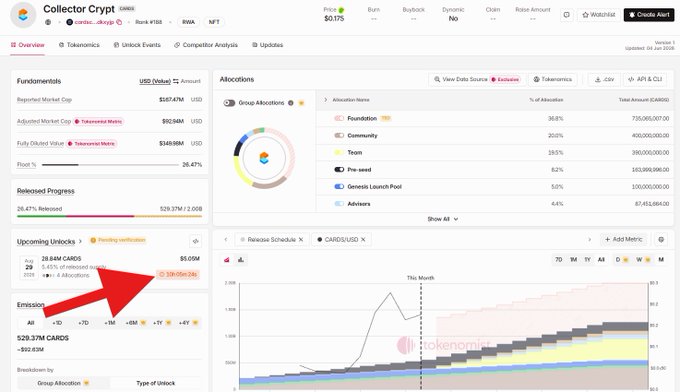
Task: Switch fundamentals to Amount view
Action: tap(190, 81)
